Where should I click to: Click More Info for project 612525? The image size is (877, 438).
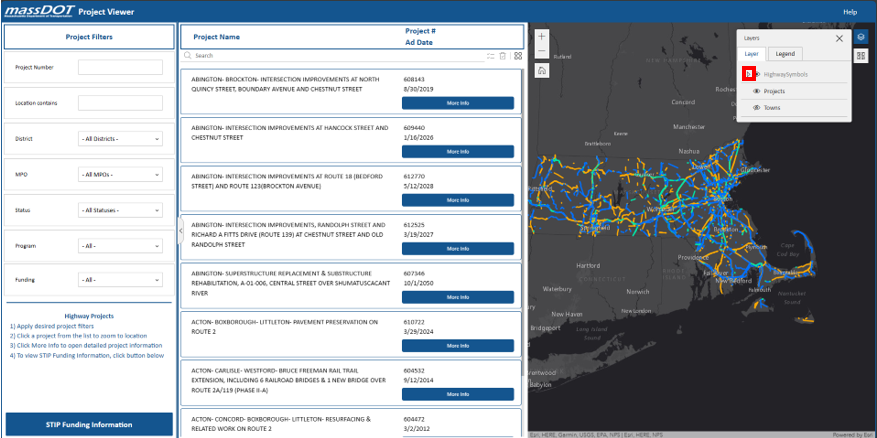point(458,249)
